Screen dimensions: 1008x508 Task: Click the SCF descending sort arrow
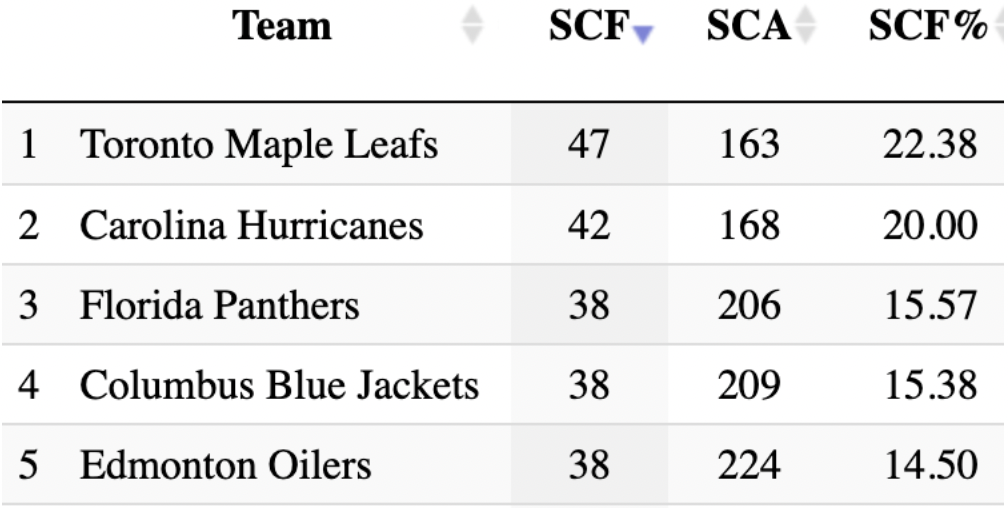tap(643, 32)
